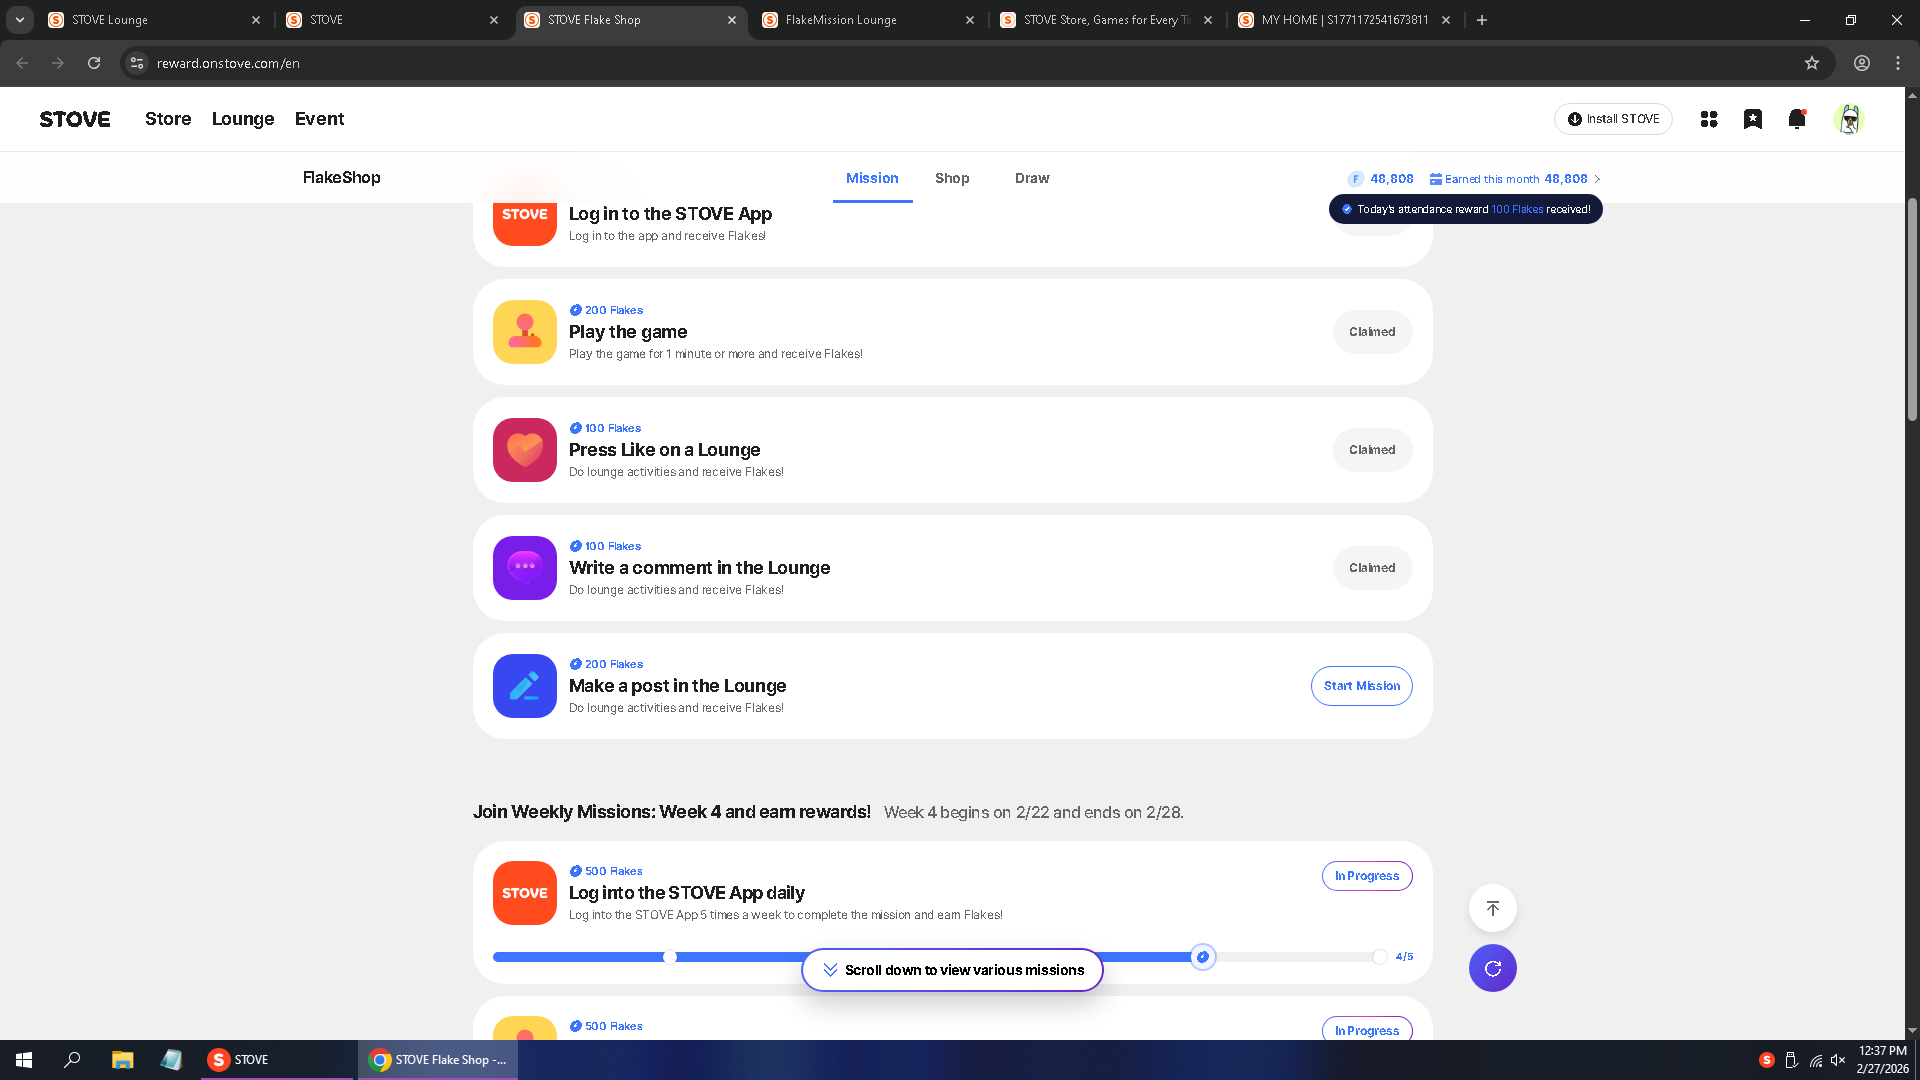Switch to the Shop tab
The height and width of the screenshot is (1080, 1920).
[951, 178]
